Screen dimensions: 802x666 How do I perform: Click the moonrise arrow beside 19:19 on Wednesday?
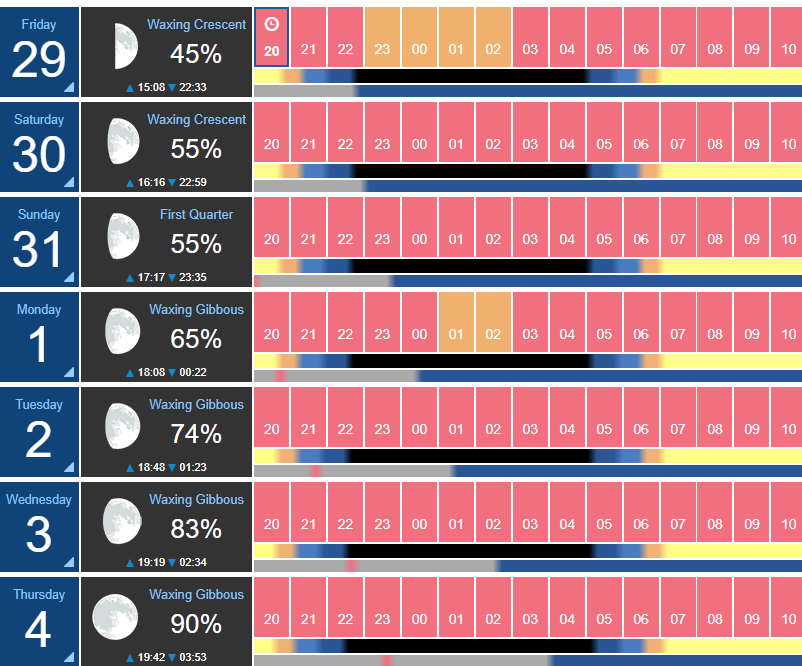point(130,563)
